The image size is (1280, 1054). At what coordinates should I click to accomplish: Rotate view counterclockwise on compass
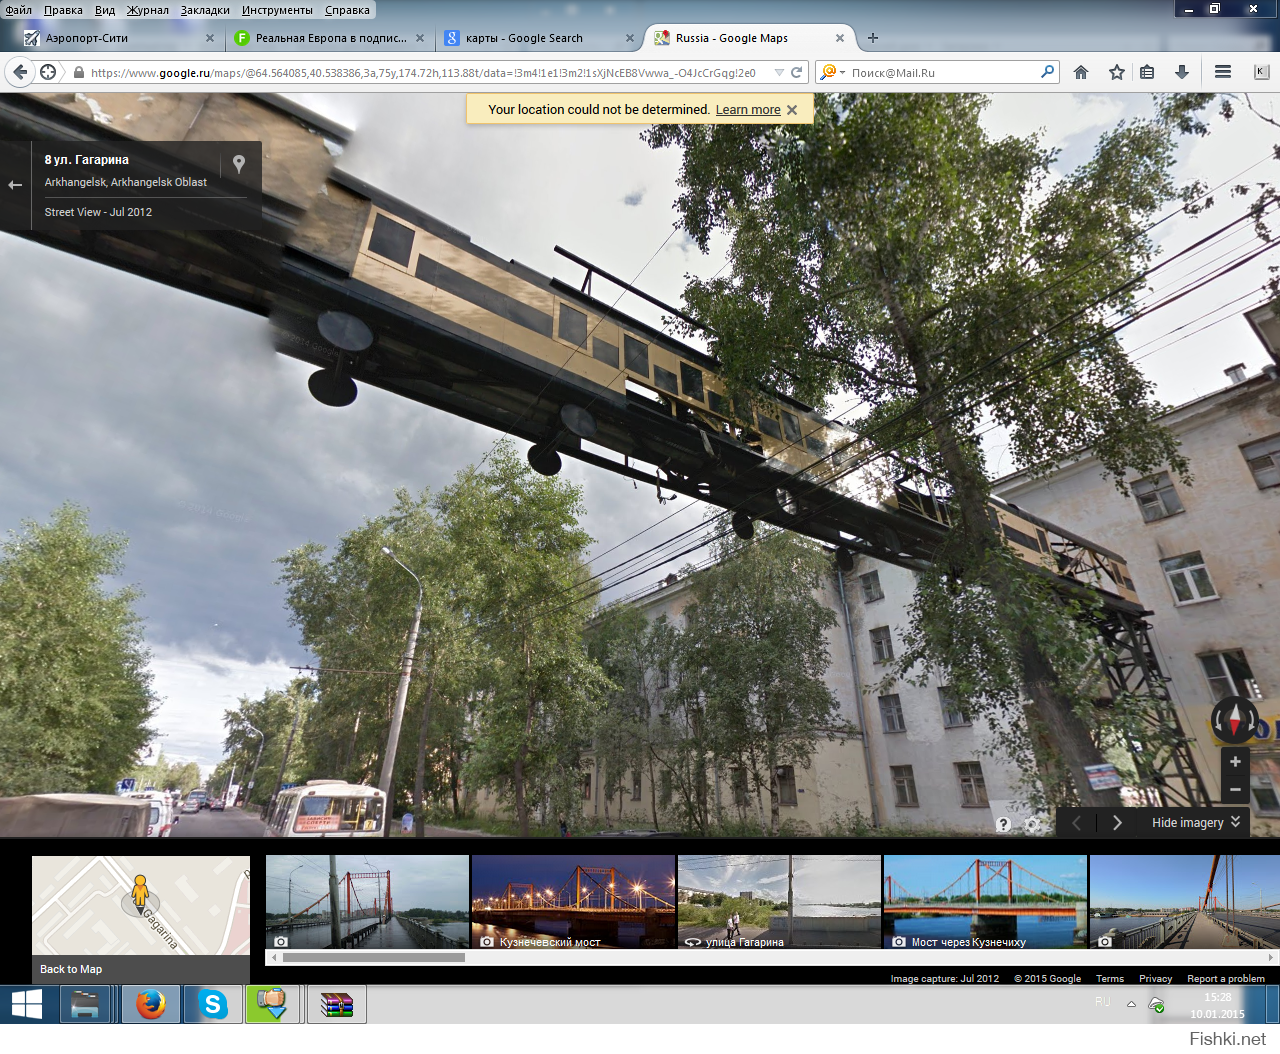1216,720
